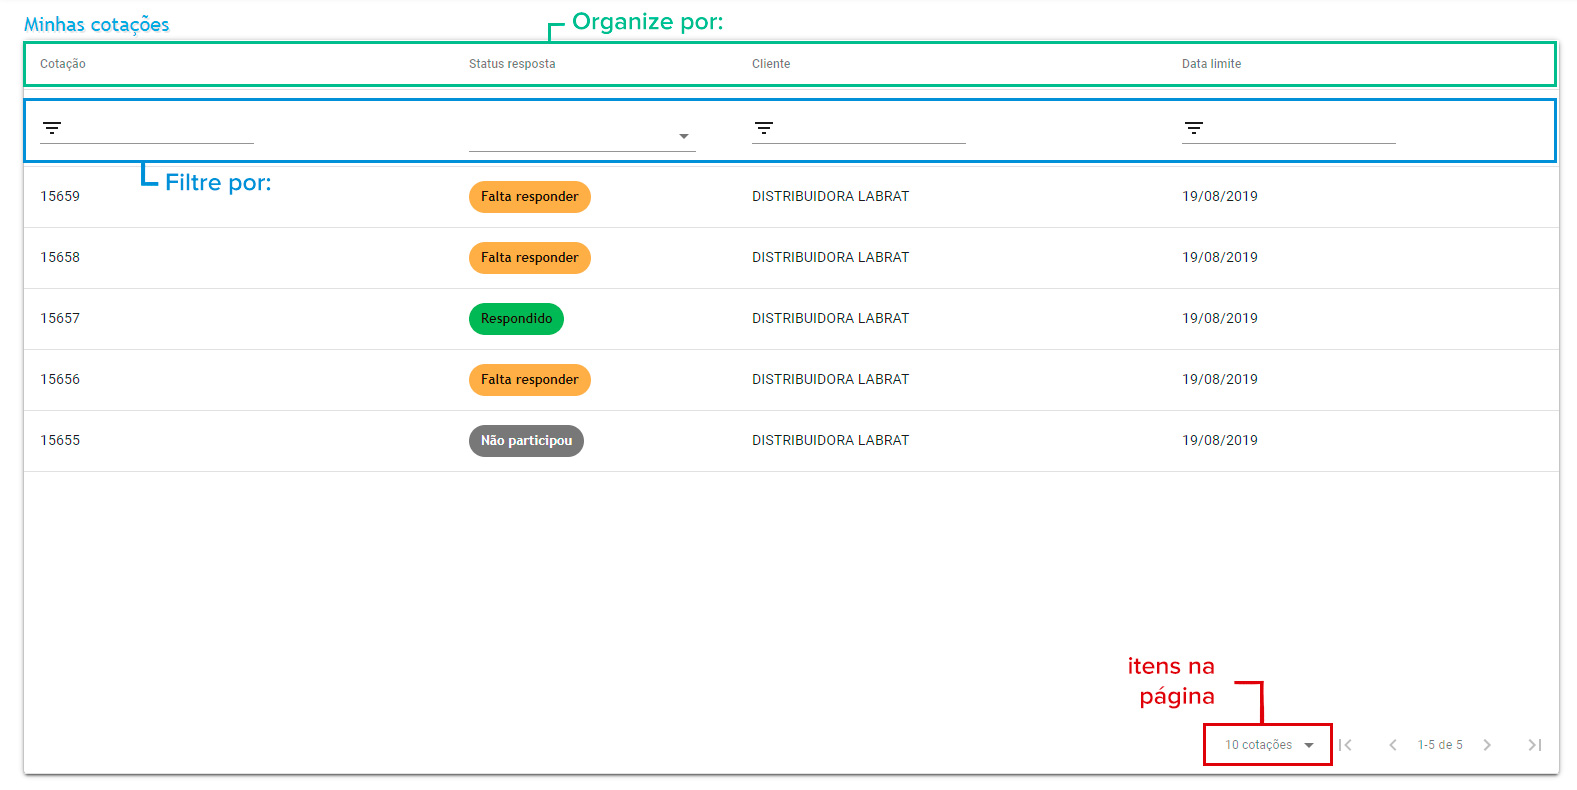Screen dimensions: 1577x790
Task: Open the Status resposta filter dropdown
Action: (x=582, y=136)
